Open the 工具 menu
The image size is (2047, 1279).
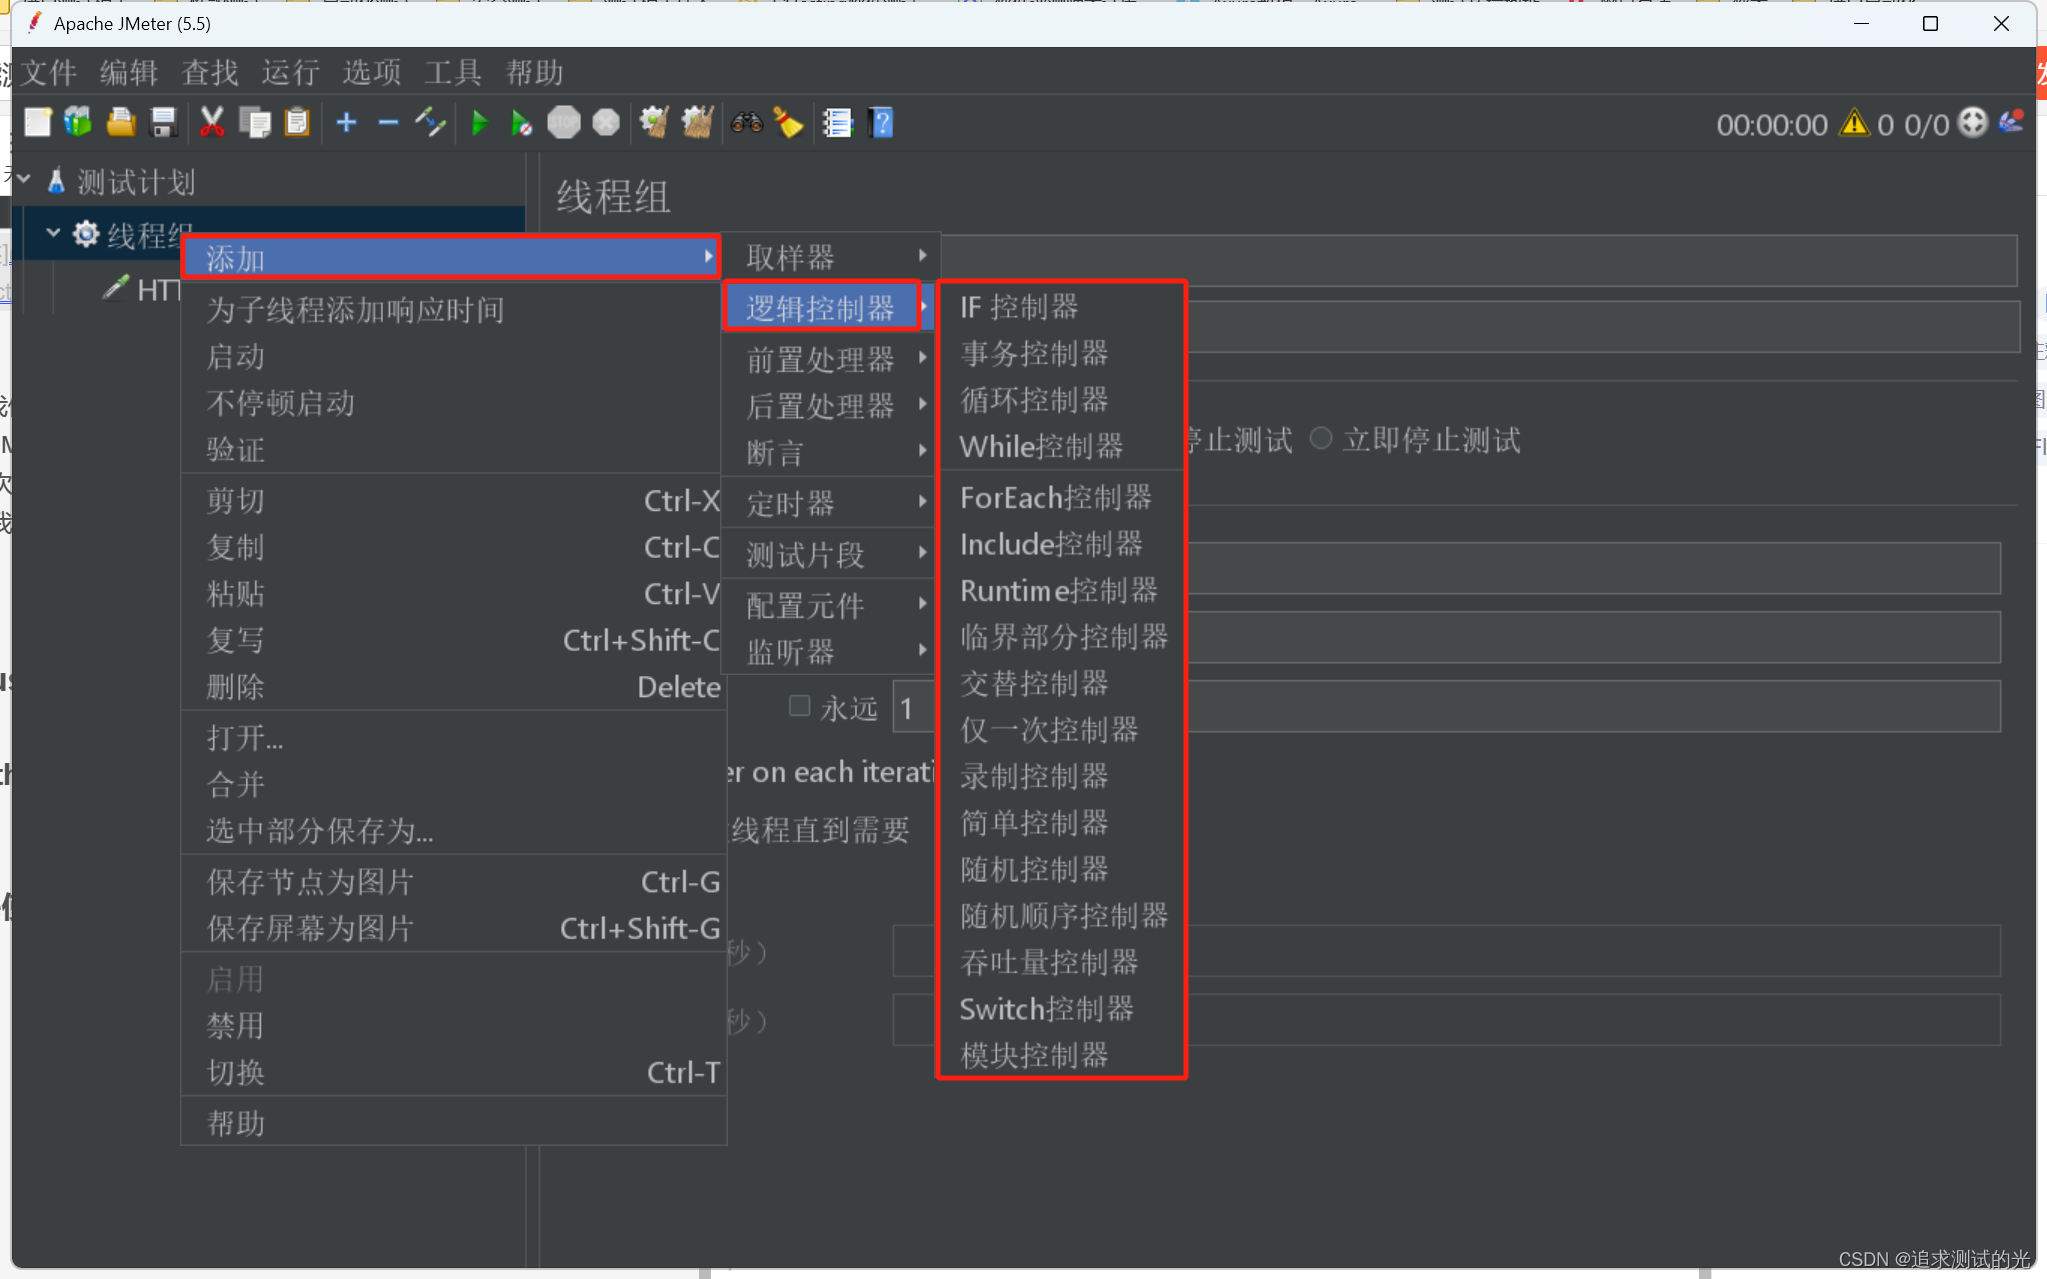[x=453, y=72]
